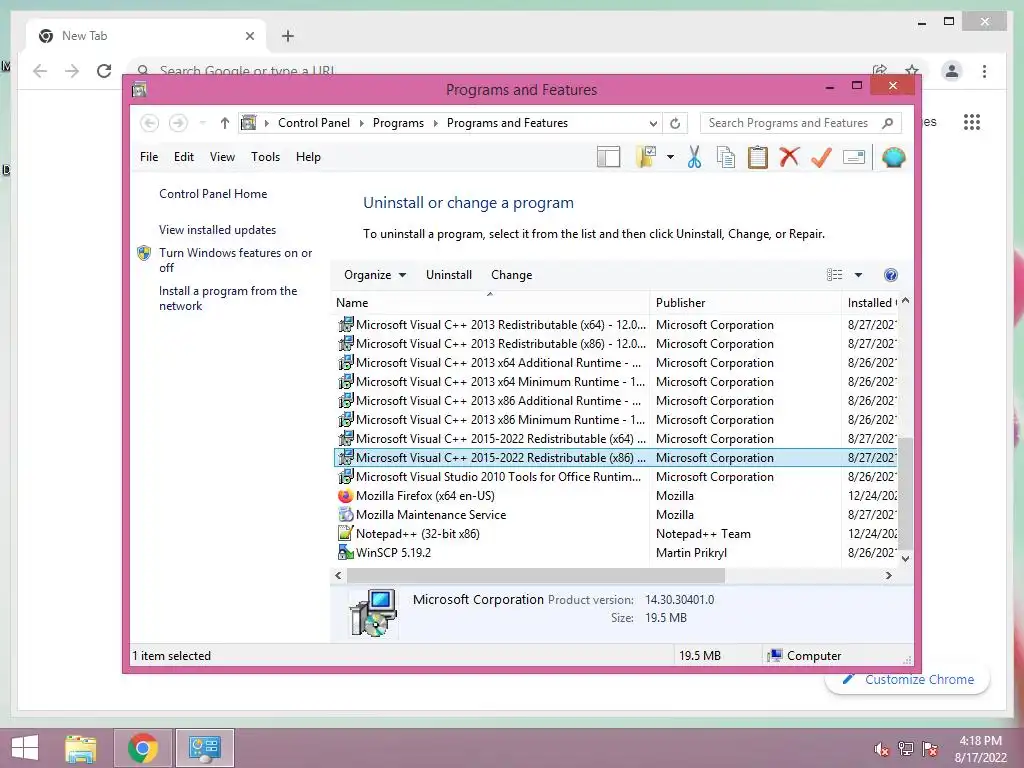Click Chrome's reload page button
The height and width of the screenshot is (768, 1024).
point(104,71)
